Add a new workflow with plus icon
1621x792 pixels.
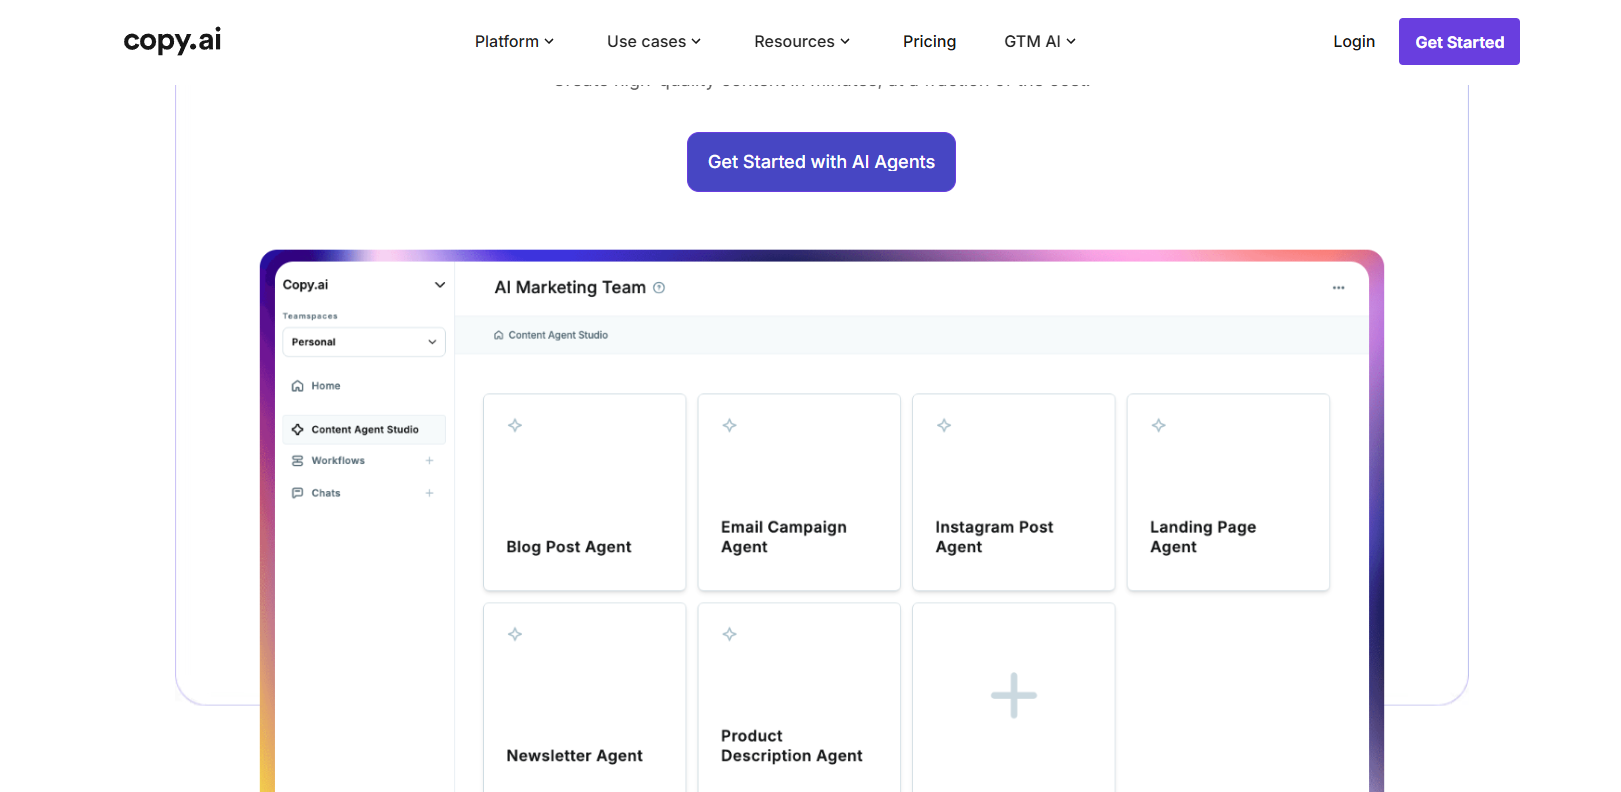429,461
